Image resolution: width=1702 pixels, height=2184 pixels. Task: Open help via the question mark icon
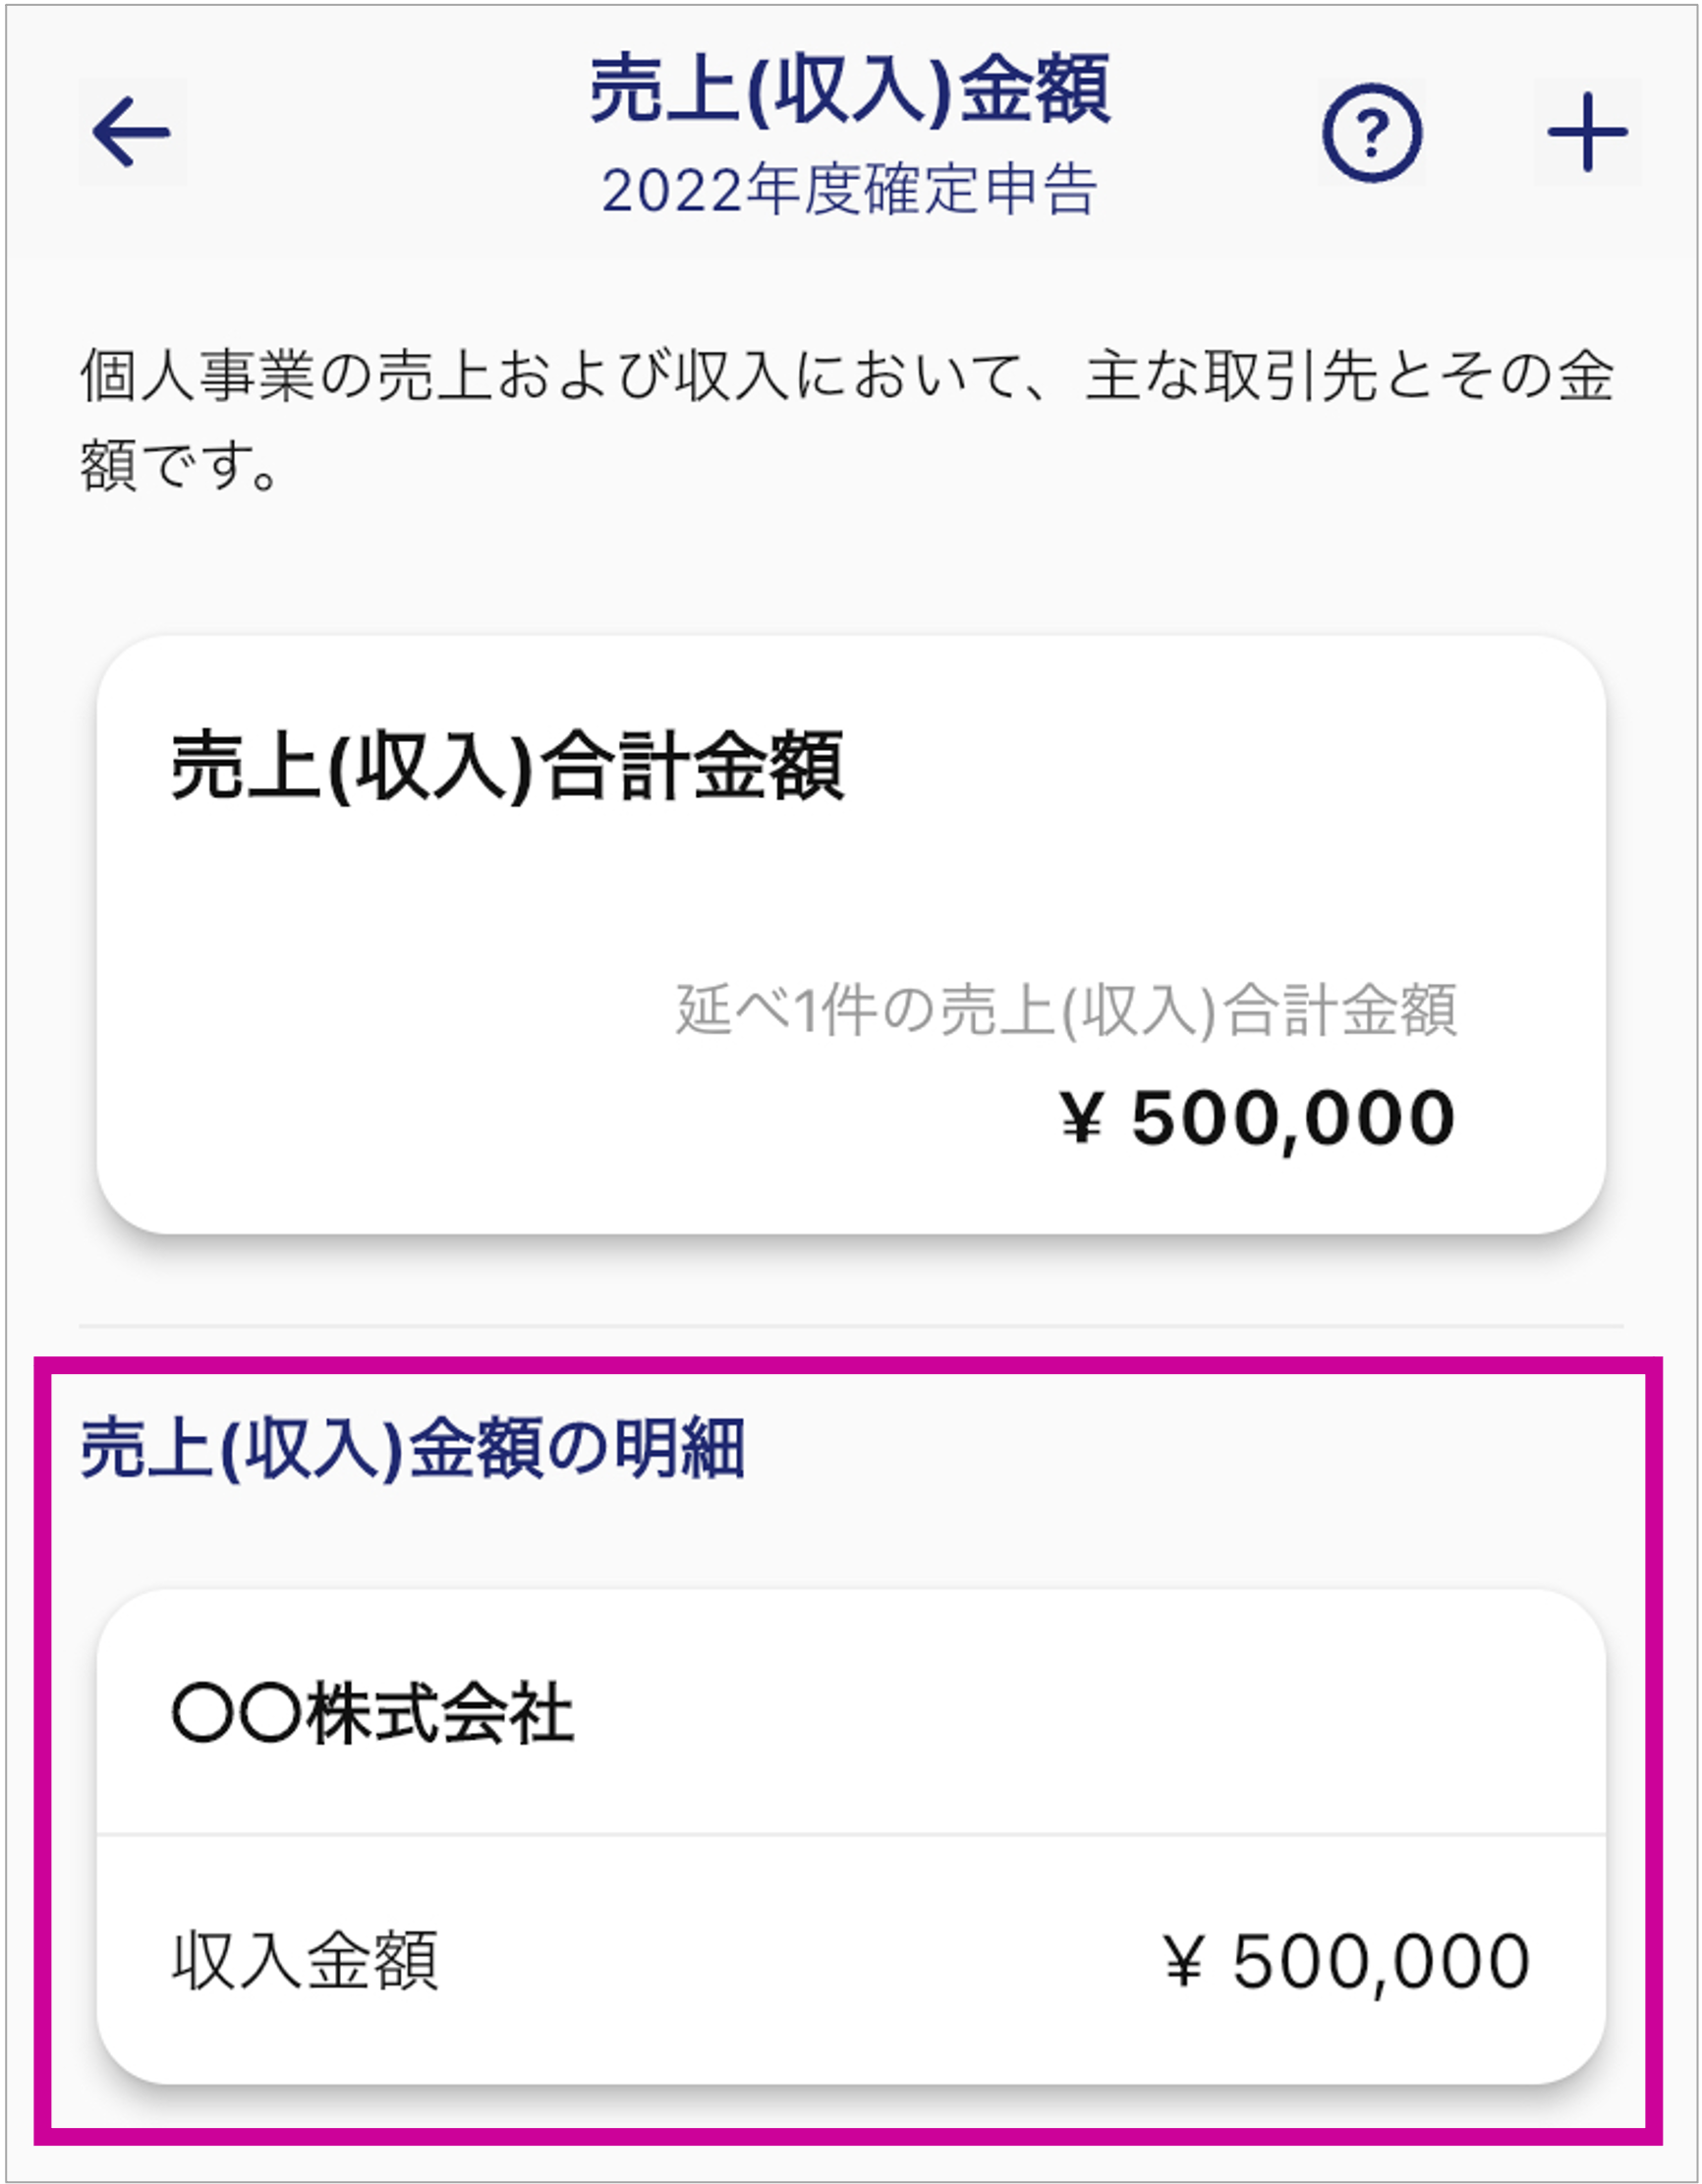(x=1371, y=132)
